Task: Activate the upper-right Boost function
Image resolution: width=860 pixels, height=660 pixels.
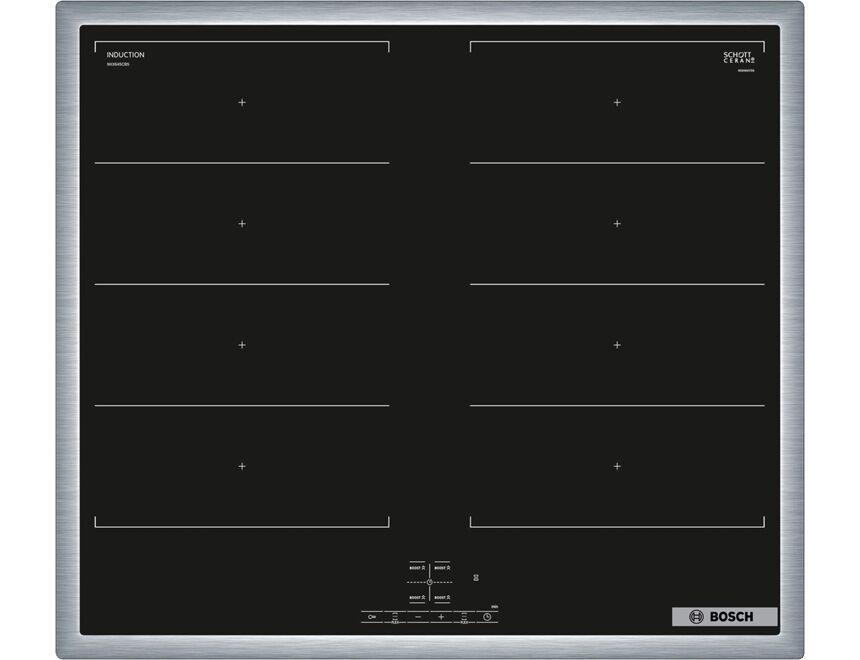Action: 442,568
